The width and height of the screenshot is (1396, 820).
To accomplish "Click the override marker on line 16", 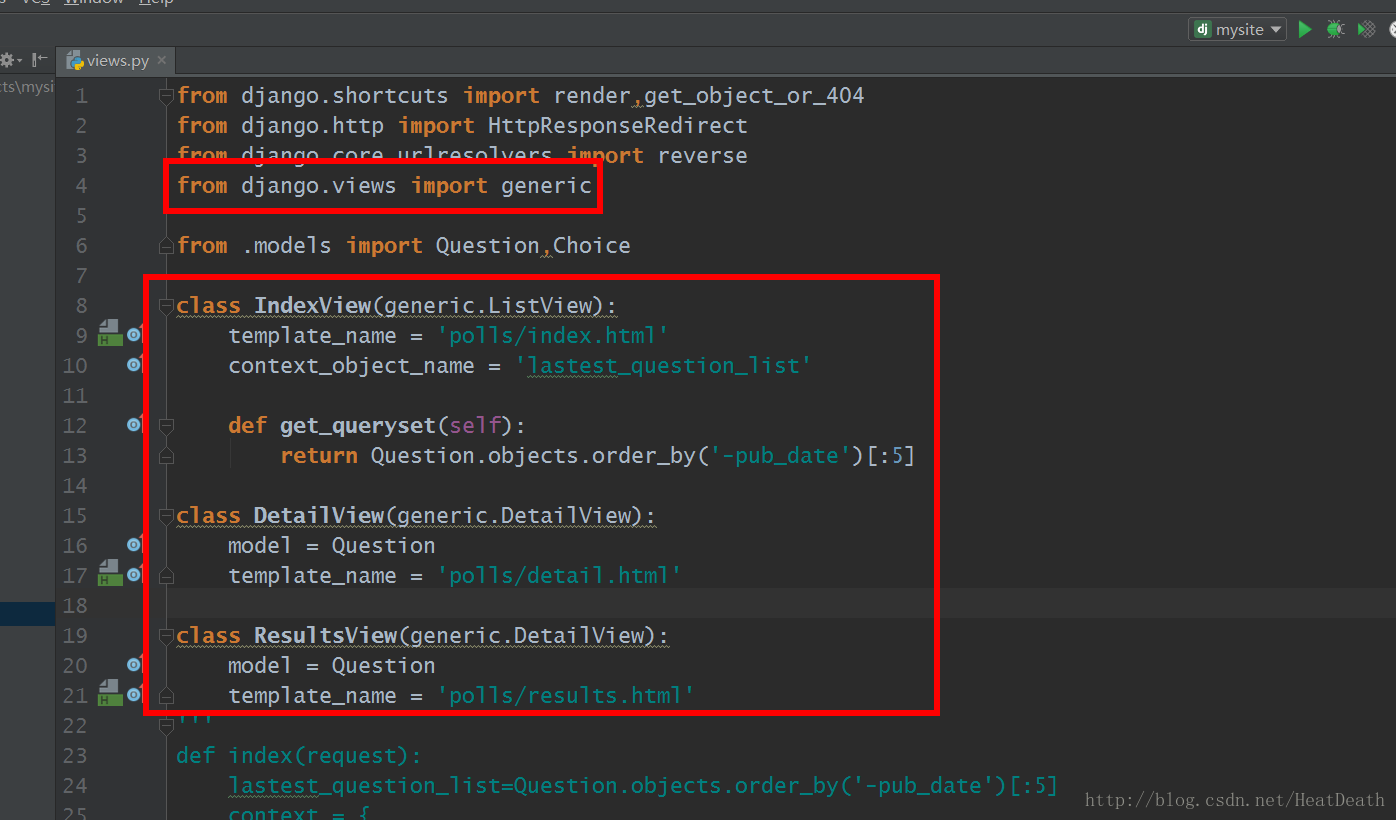I will [134, 545].
